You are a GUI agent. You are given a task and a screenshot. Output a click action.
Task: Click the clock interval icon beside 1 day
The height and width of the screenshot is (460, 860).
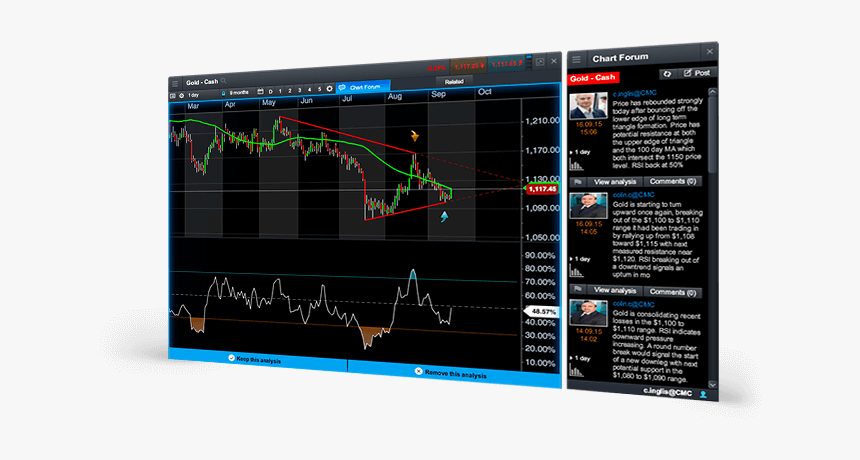click(182, 95)
